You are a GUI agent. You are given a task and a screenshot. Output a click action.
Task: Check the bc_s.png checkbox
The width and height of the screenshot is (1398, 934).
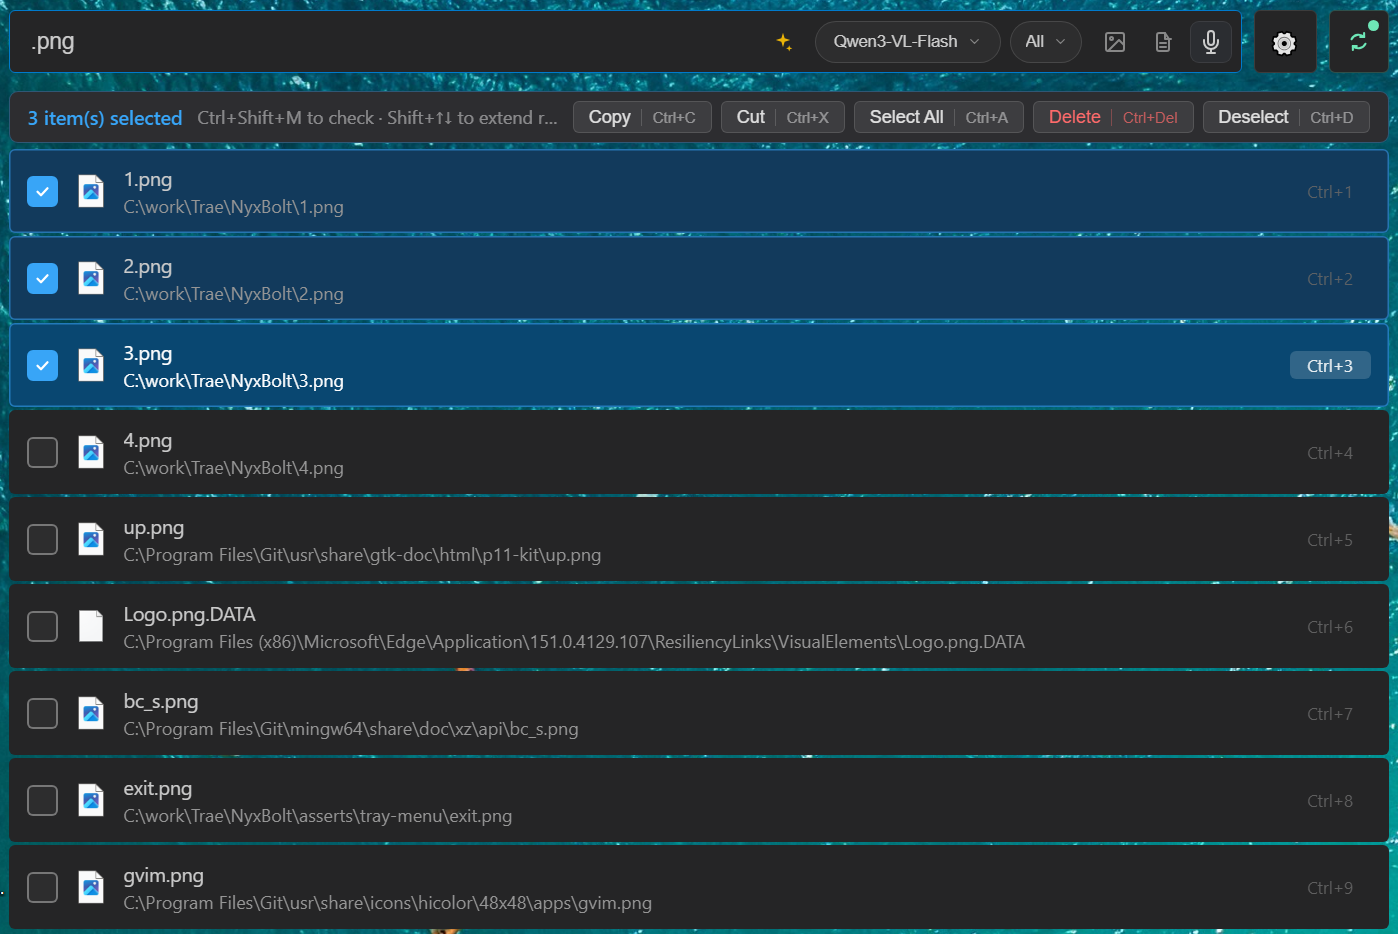pos(42,713)
